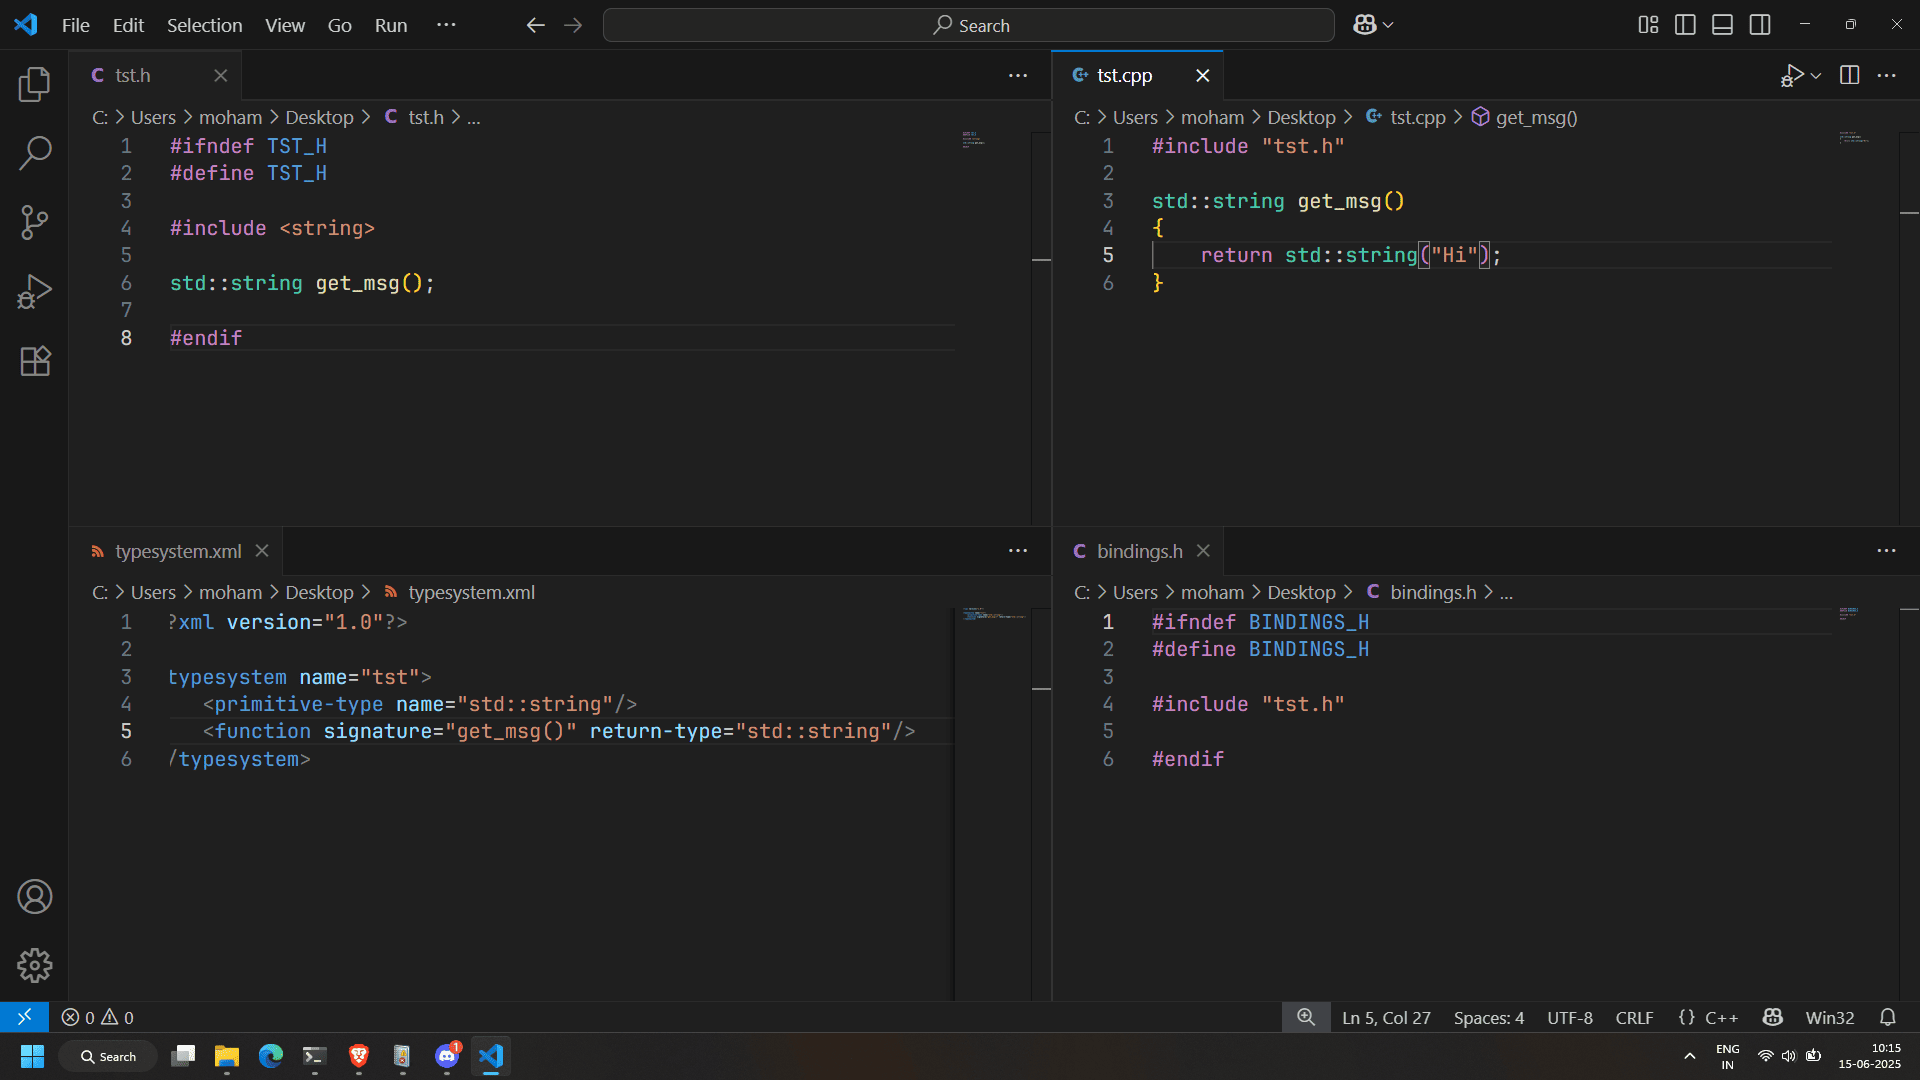Run or debug tst.cpp with play button
Image resolution: width=1920 pixels, height=1080 pixels.
pos(1792,75)
